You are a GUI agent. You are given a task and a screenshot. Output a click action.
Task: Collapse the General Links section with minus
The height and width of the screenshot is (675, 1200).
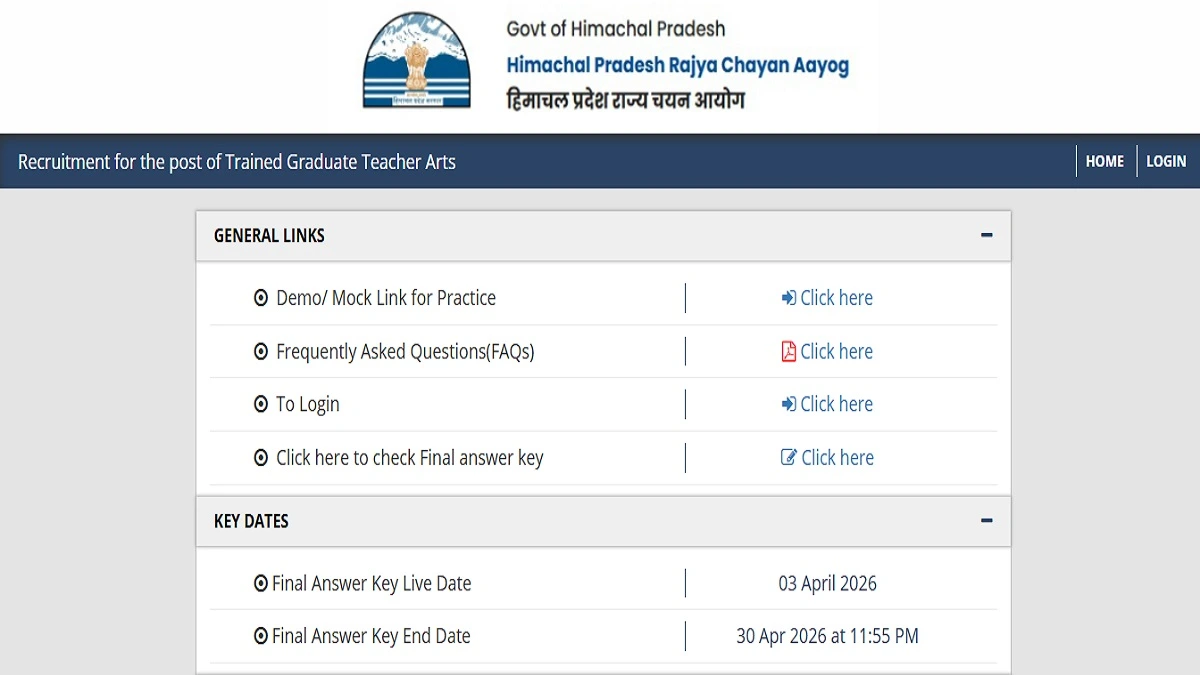986,236
